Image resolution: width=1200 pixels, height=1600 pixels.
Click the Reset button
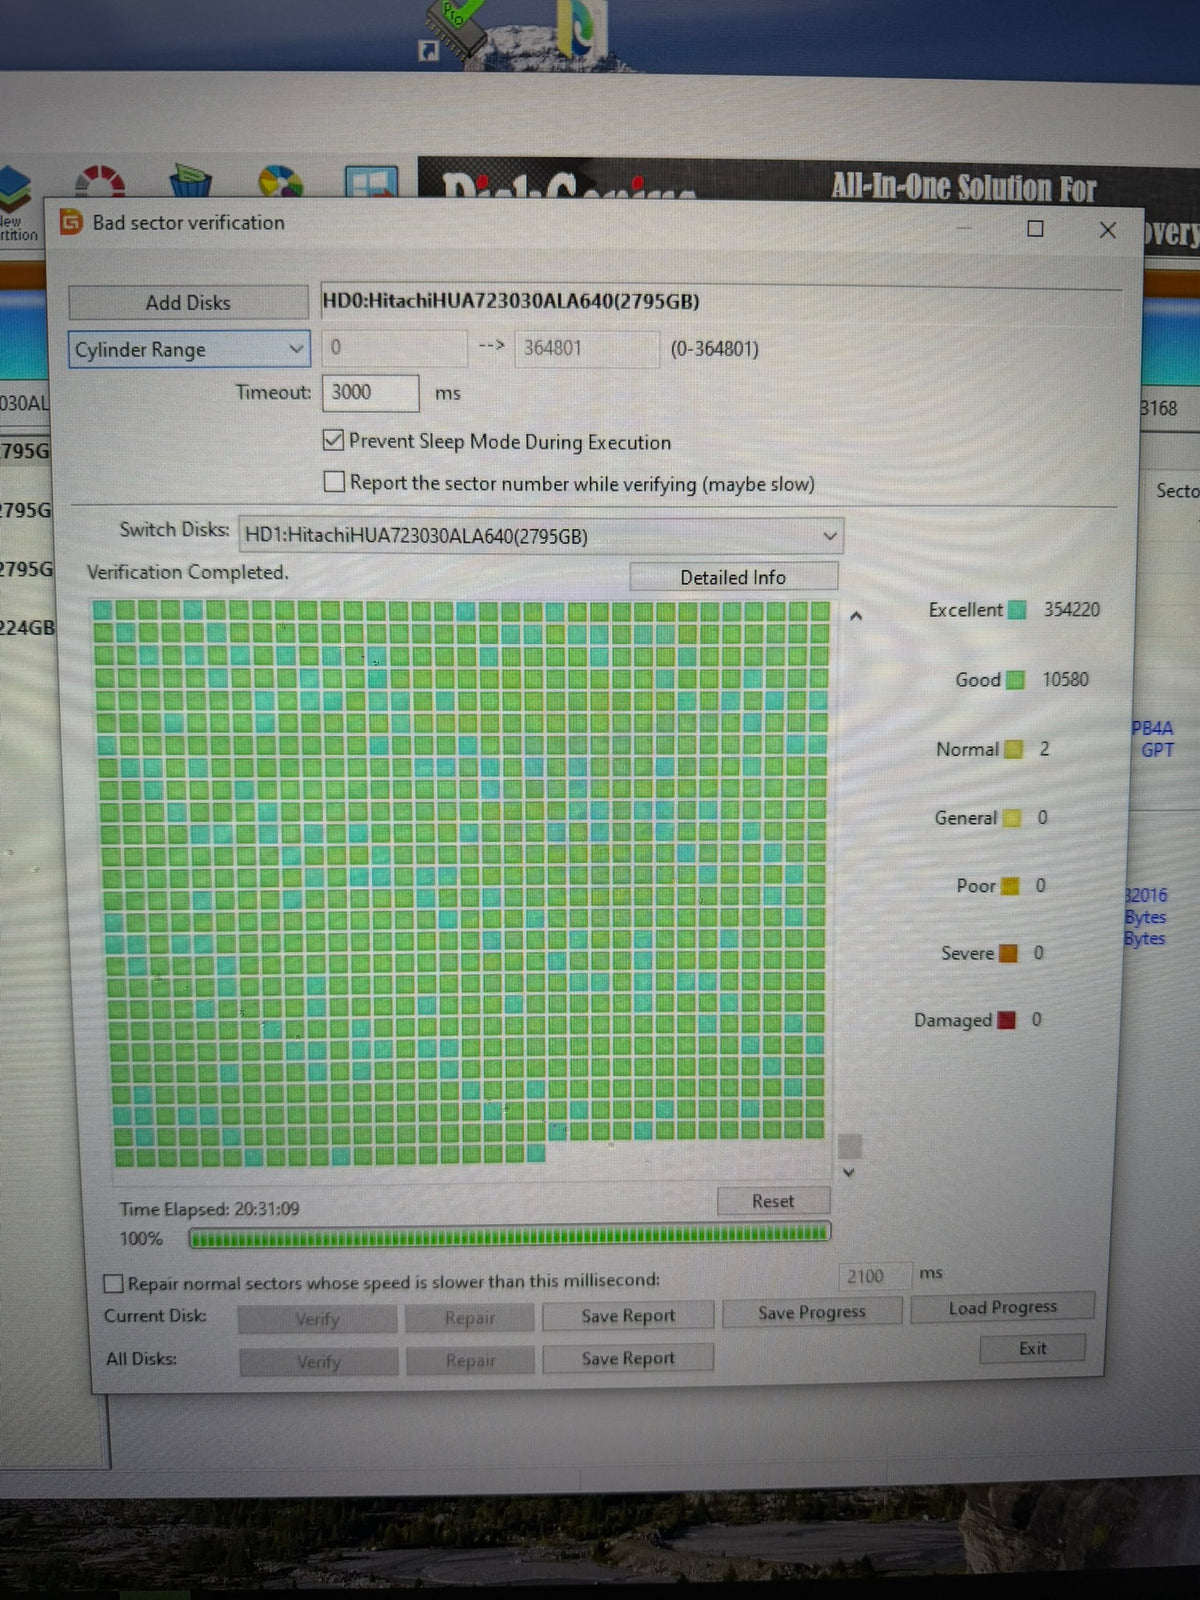click(x=773, y=1201)
